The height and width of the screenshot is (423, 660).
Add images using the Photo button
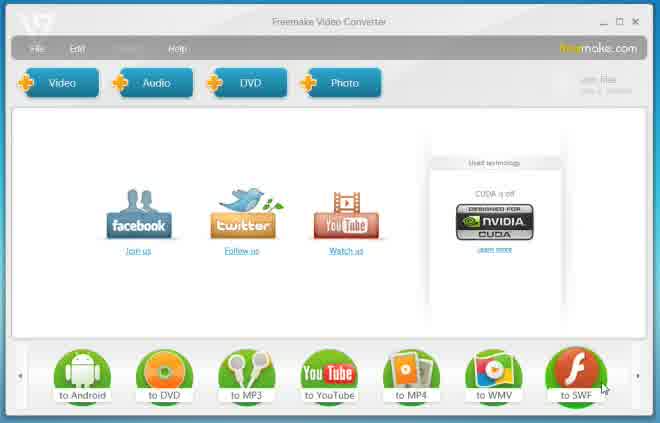pyautogui.click(x=341, y=83)
